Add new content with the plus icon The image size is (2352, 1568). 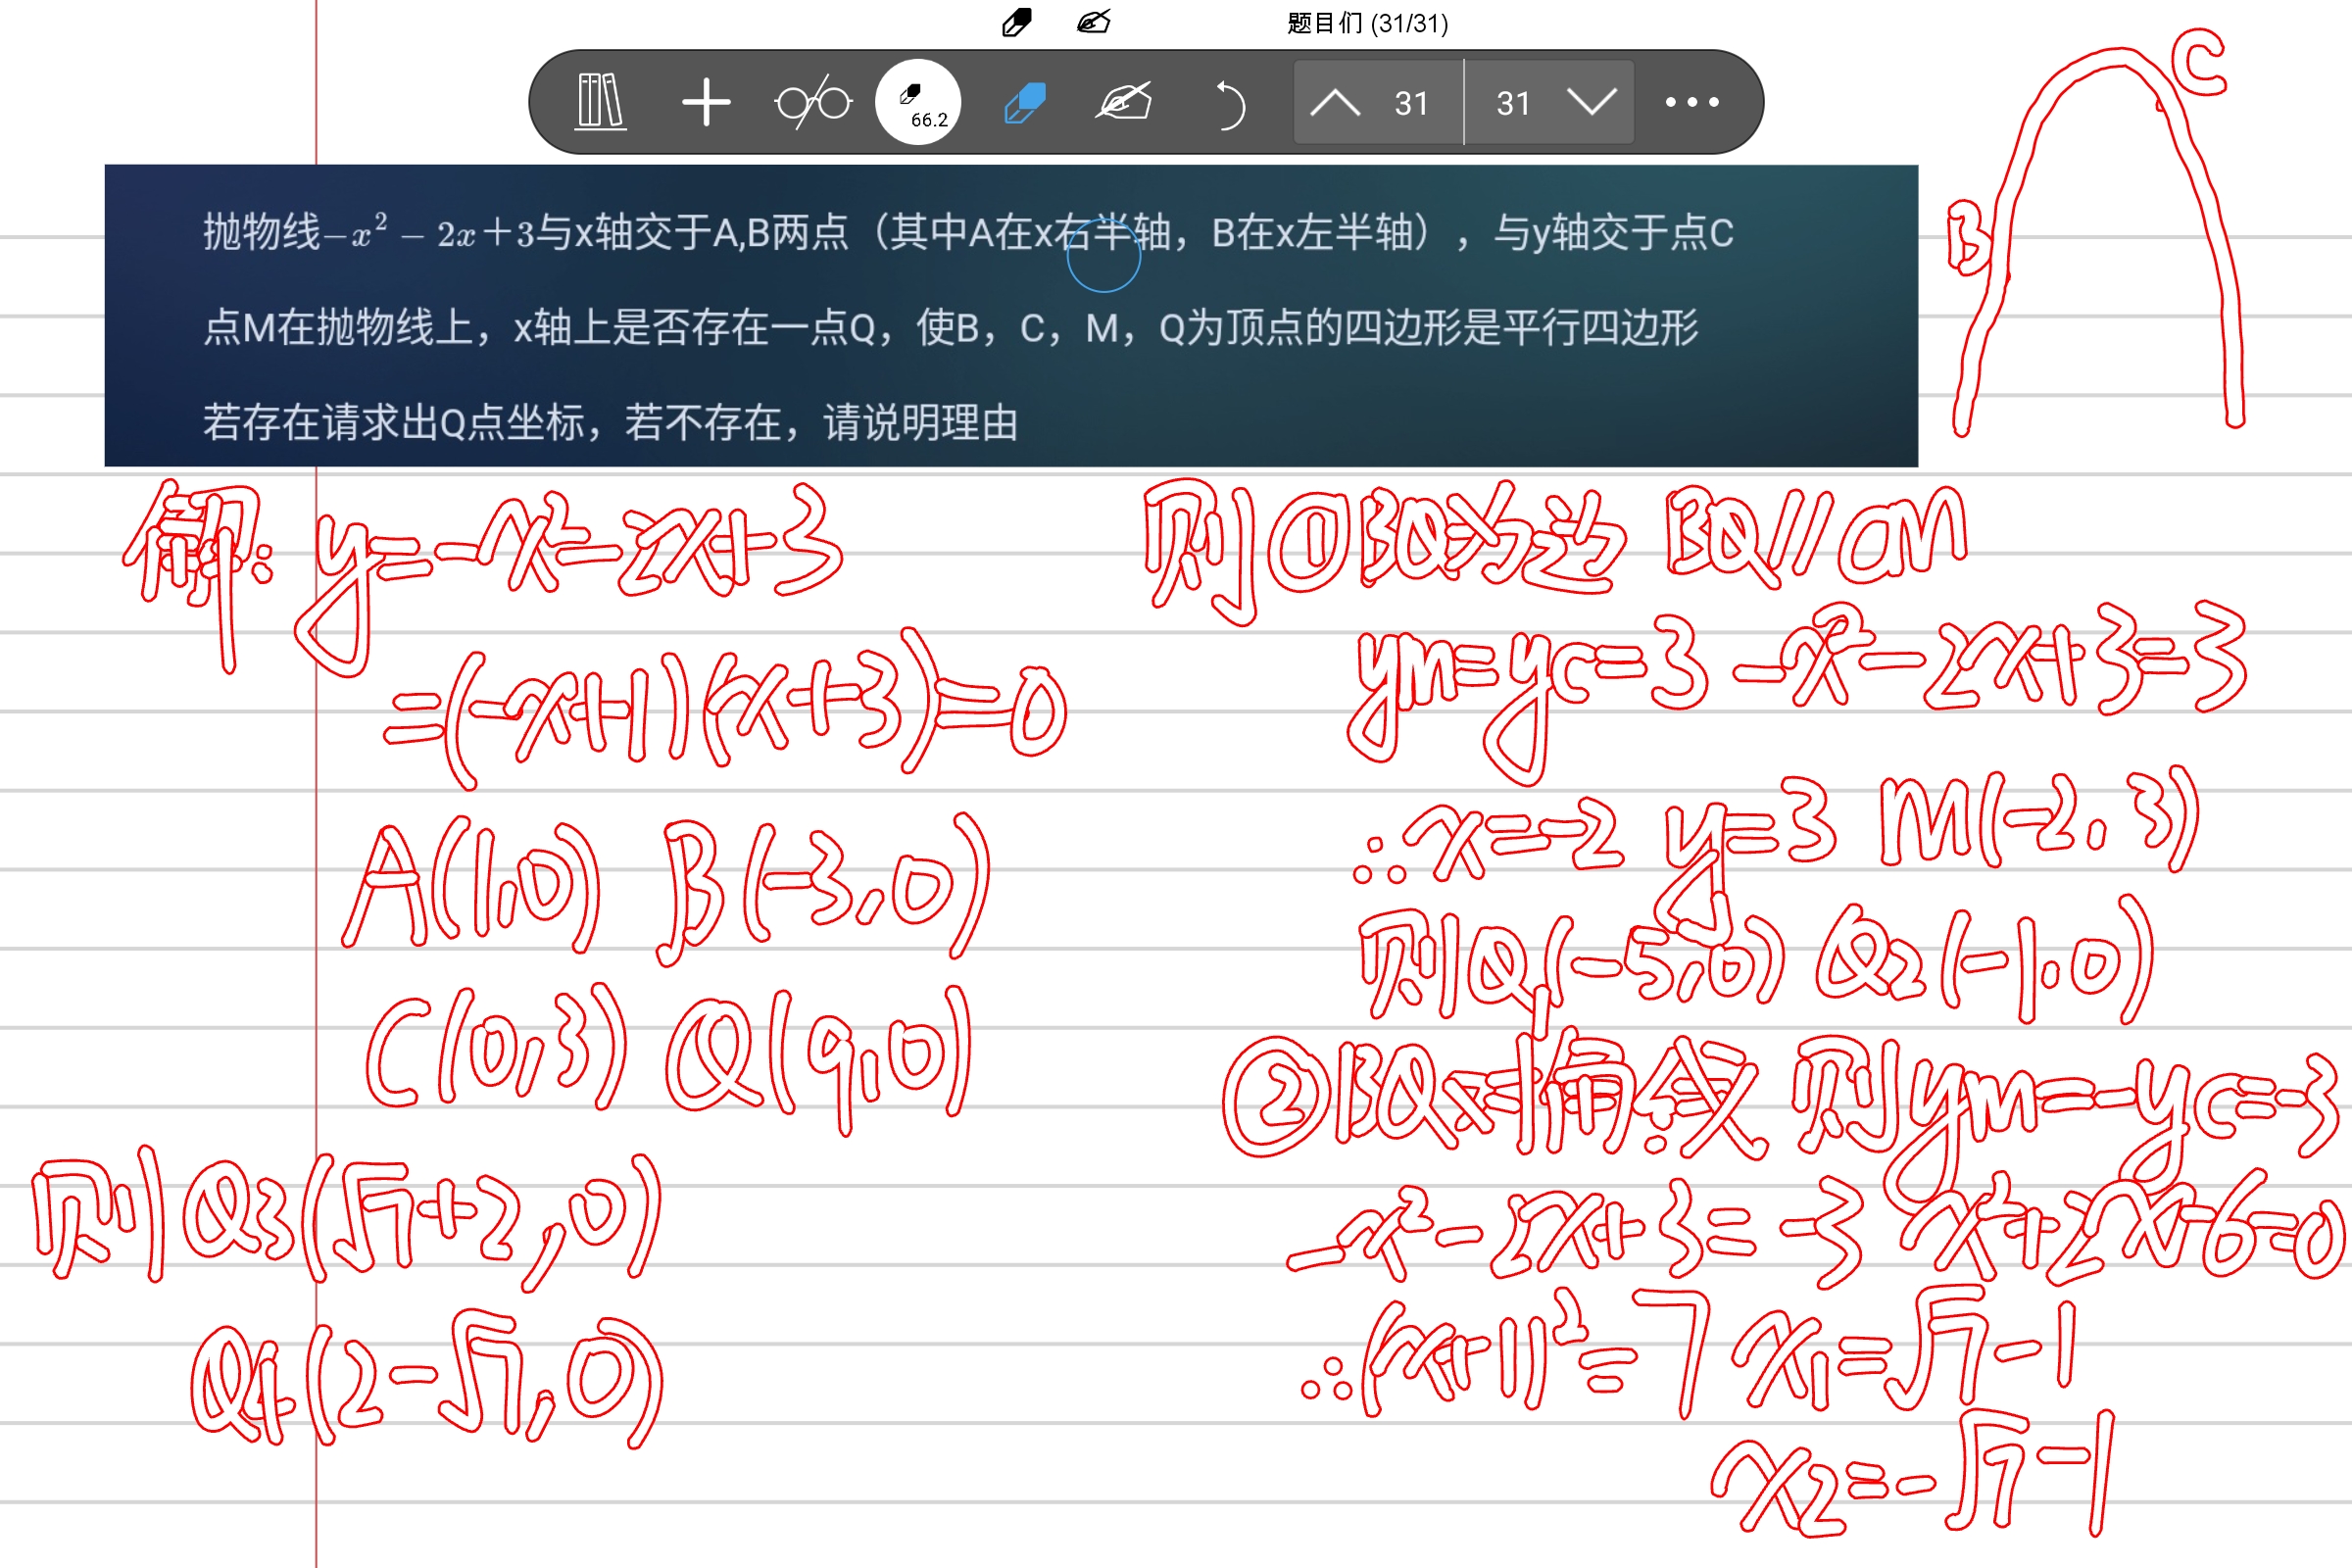706,102
